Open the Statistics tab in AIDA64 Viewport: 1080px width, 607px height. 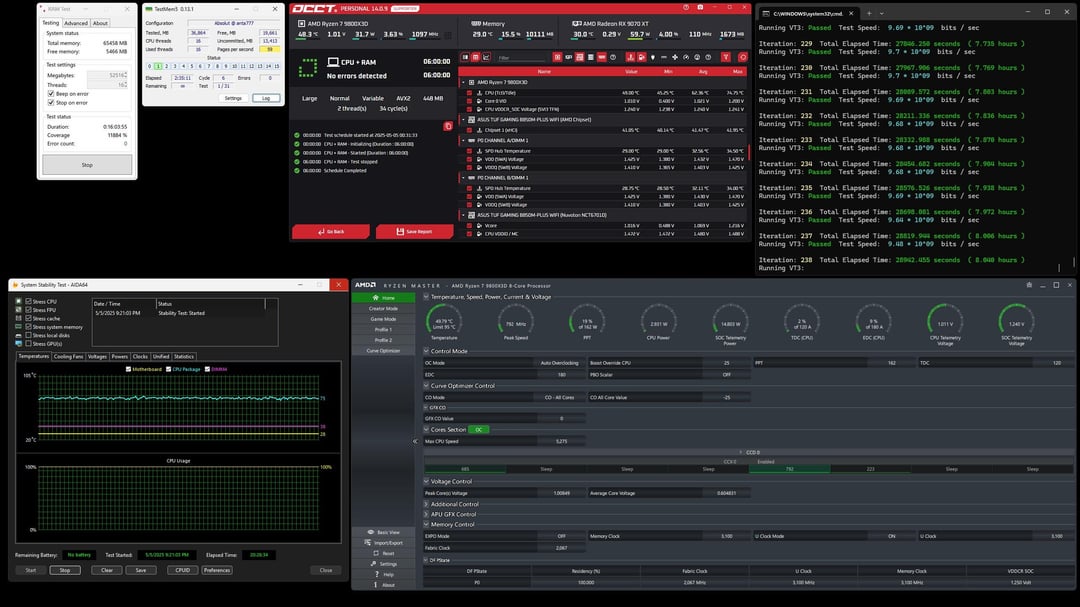184,356
